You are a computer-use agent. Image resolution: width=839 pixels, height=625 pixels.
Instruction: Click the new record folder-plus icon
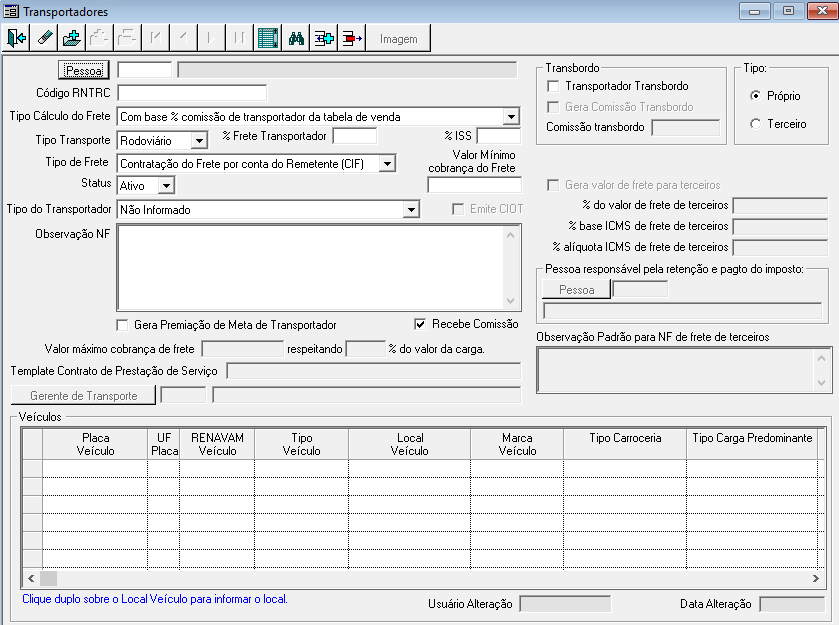click(72, 38)
